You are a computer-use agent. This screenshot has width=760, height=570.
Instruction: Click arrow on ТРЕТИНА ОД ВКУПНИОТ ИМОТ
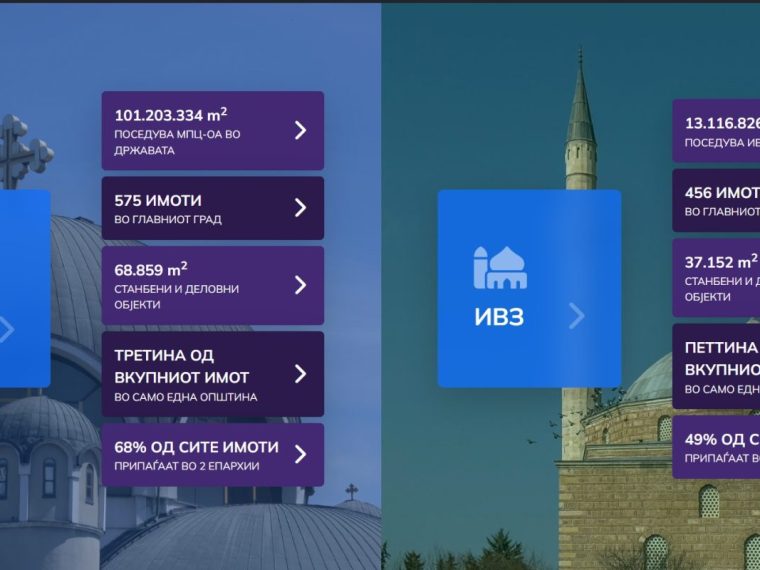coord(301,374)
